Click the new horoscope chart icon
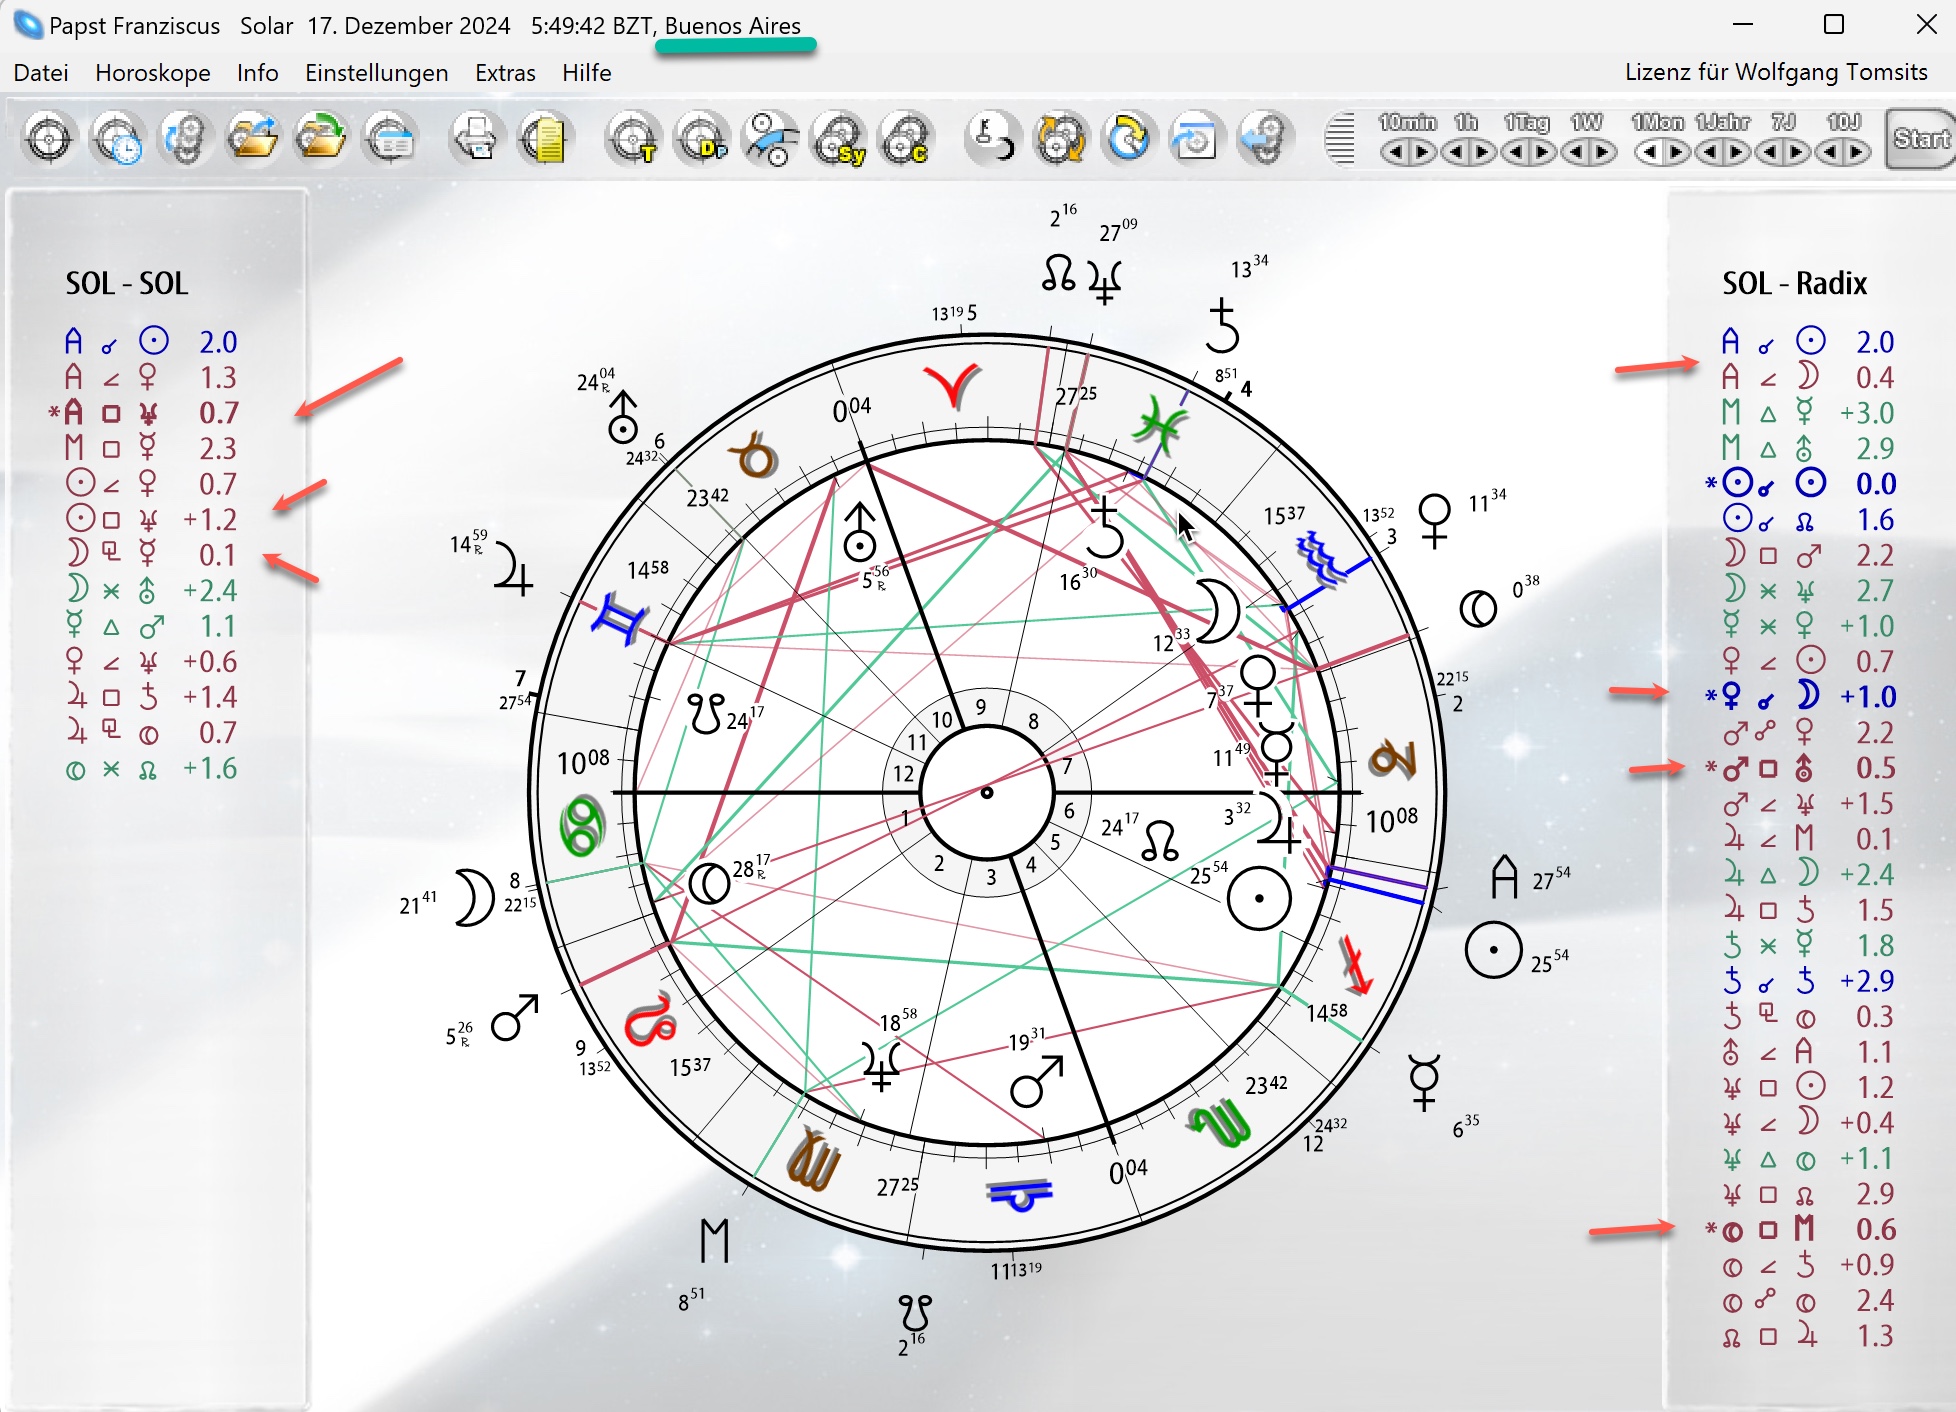The height and width of the screenshot is (1412, 1956). click(x=49, y=138)
